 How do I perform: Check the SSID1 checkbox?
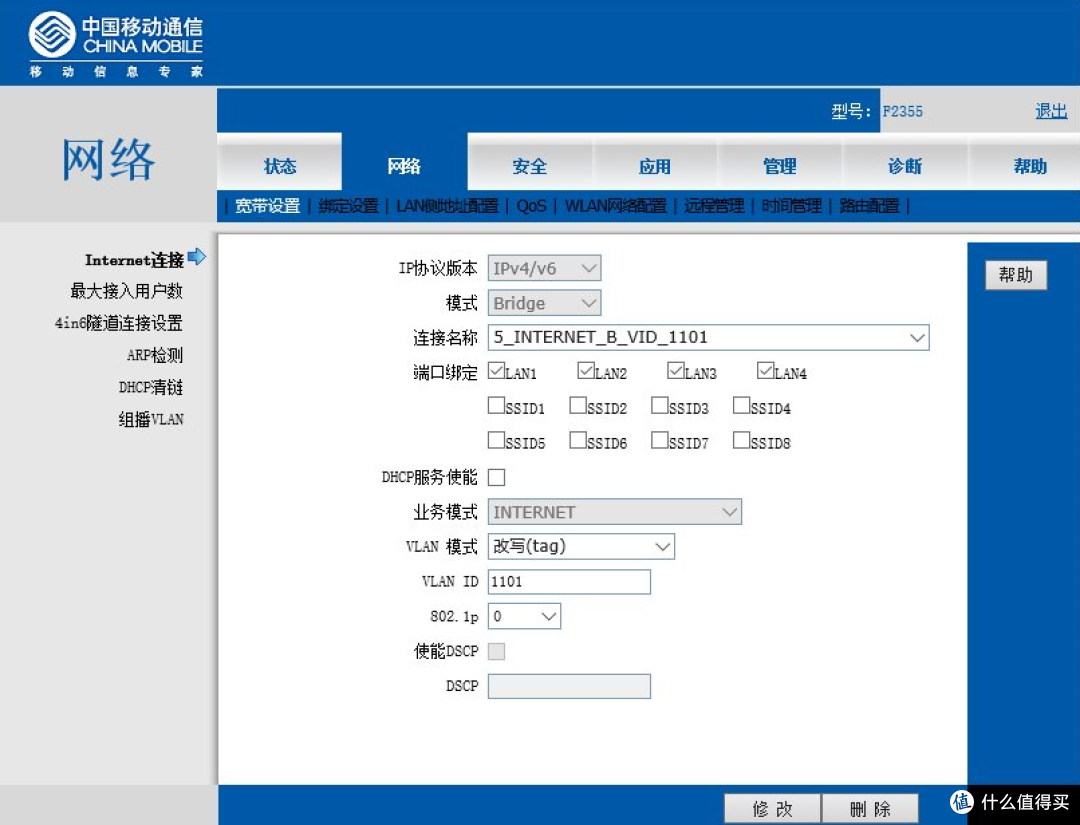[496, 405]
